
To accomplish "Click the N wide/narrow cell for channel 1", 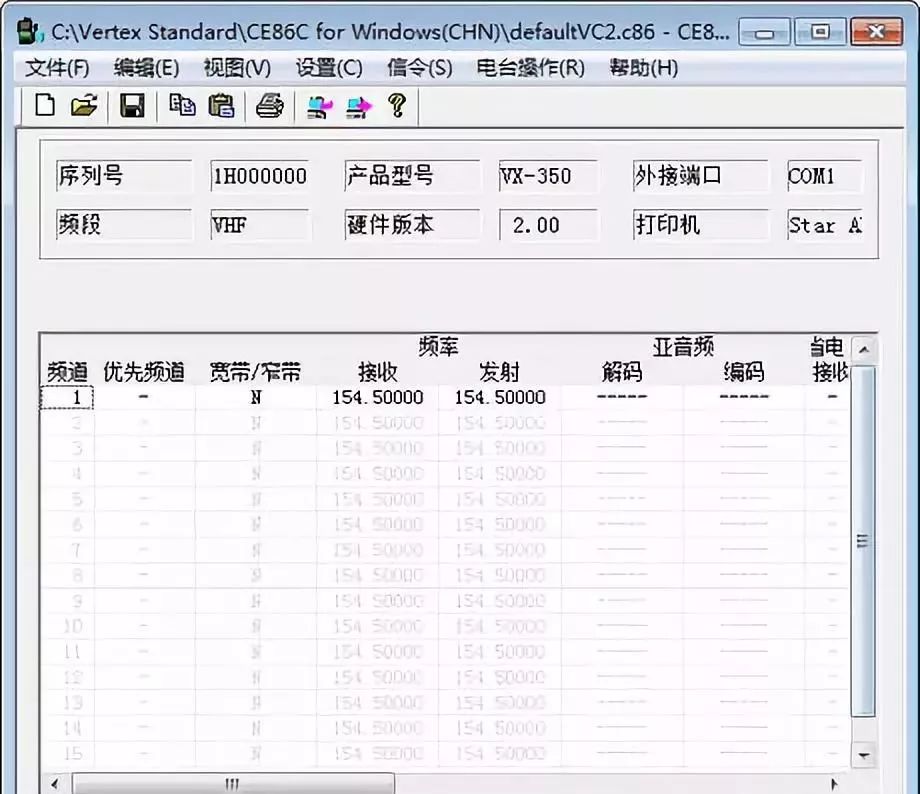I will (x=255, y=397).
